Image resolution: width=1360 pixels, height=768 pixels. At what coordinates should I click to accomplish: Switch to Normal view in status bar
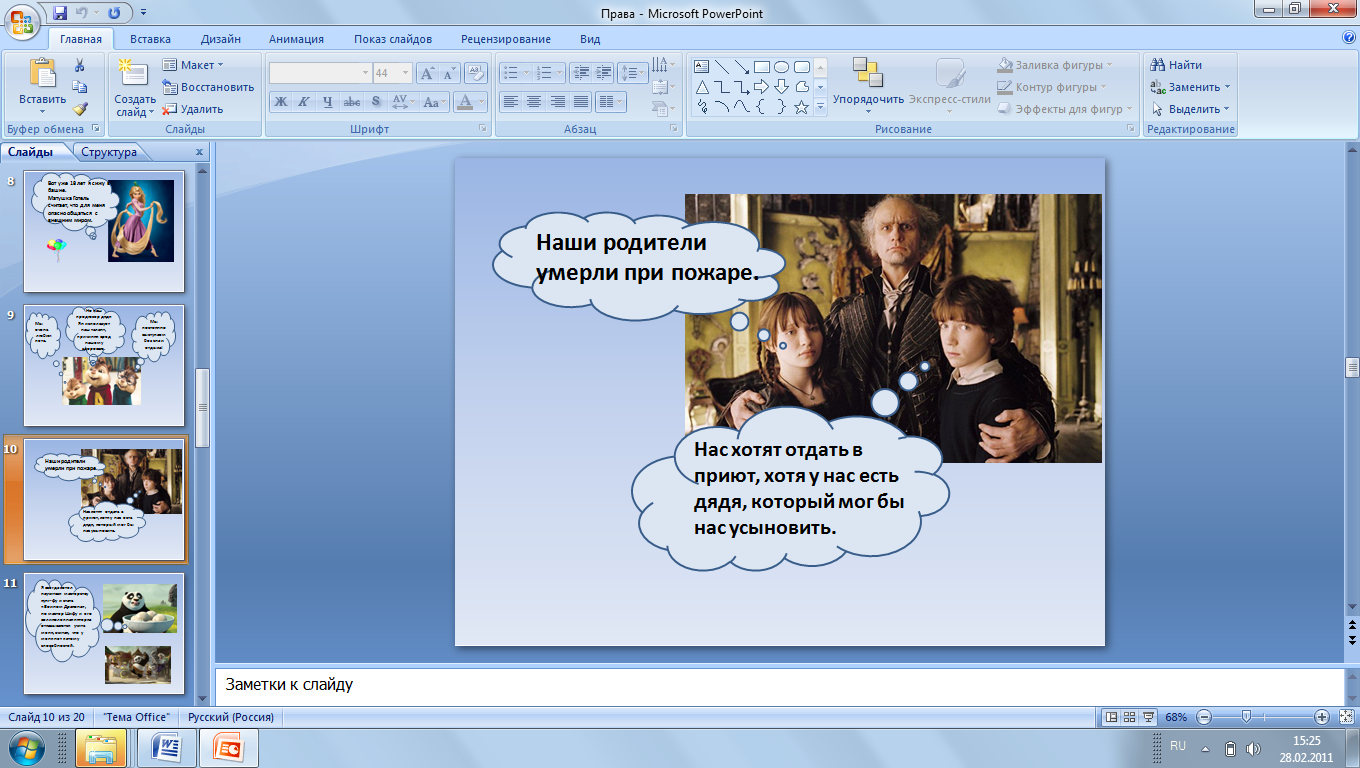[x=1110, y=717]
